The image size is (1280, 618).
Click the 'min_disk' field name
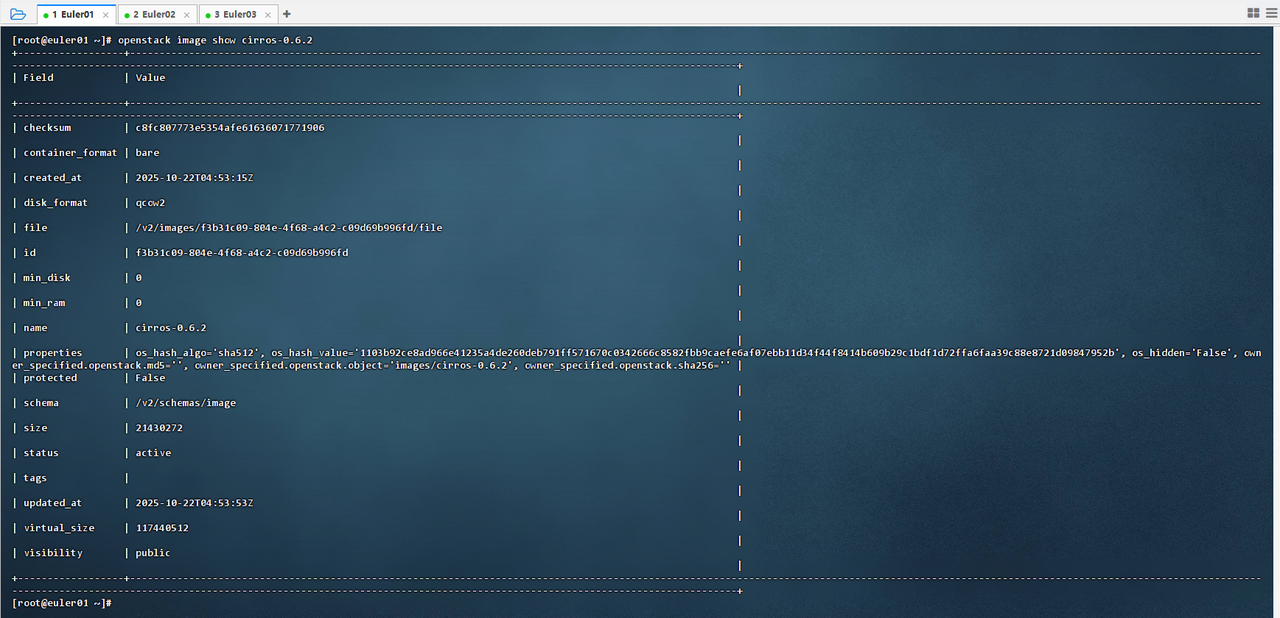47,278
